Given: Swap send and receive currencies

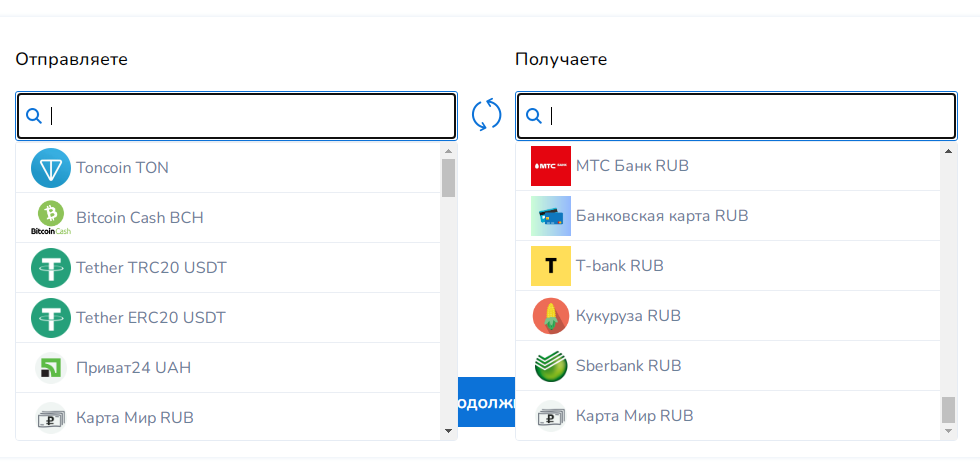Looking at the screenshot, I should tap(486, 115).
